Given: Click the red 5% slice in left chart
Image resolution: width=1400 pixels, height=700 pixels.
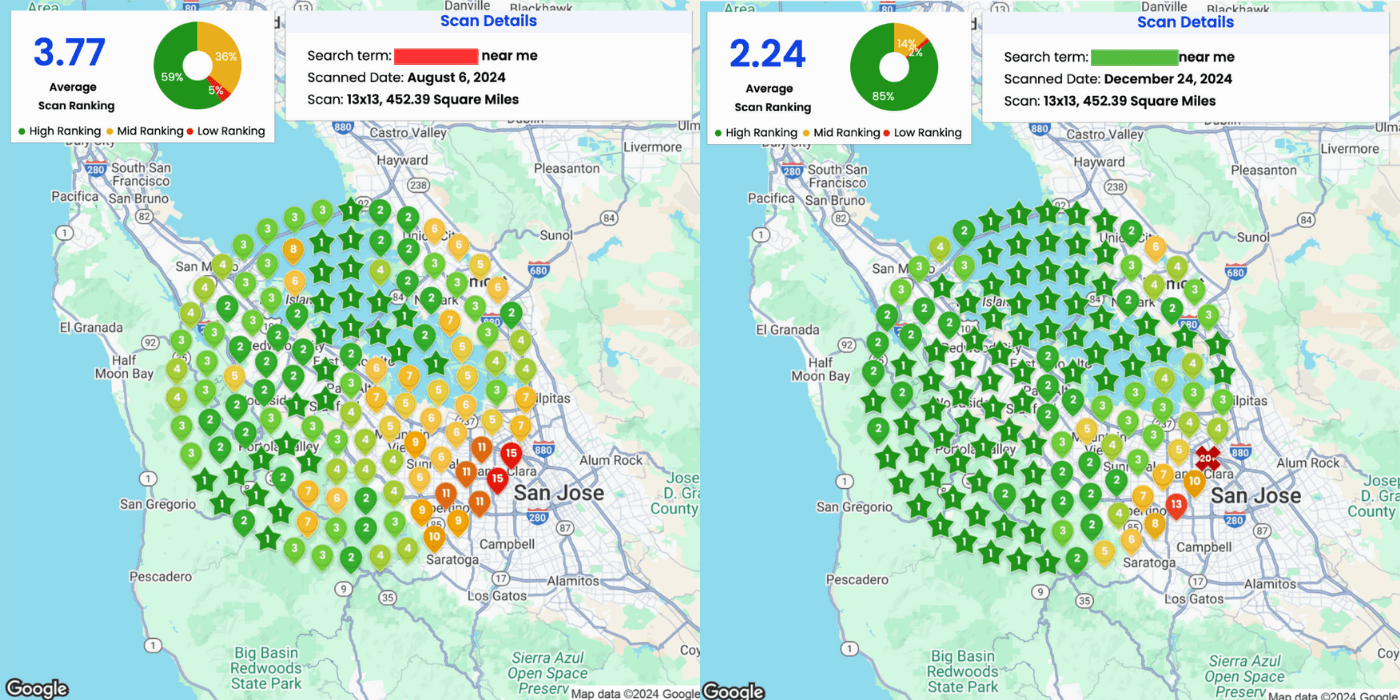Looking at the screenshot, I should click(x=222, y=91).
